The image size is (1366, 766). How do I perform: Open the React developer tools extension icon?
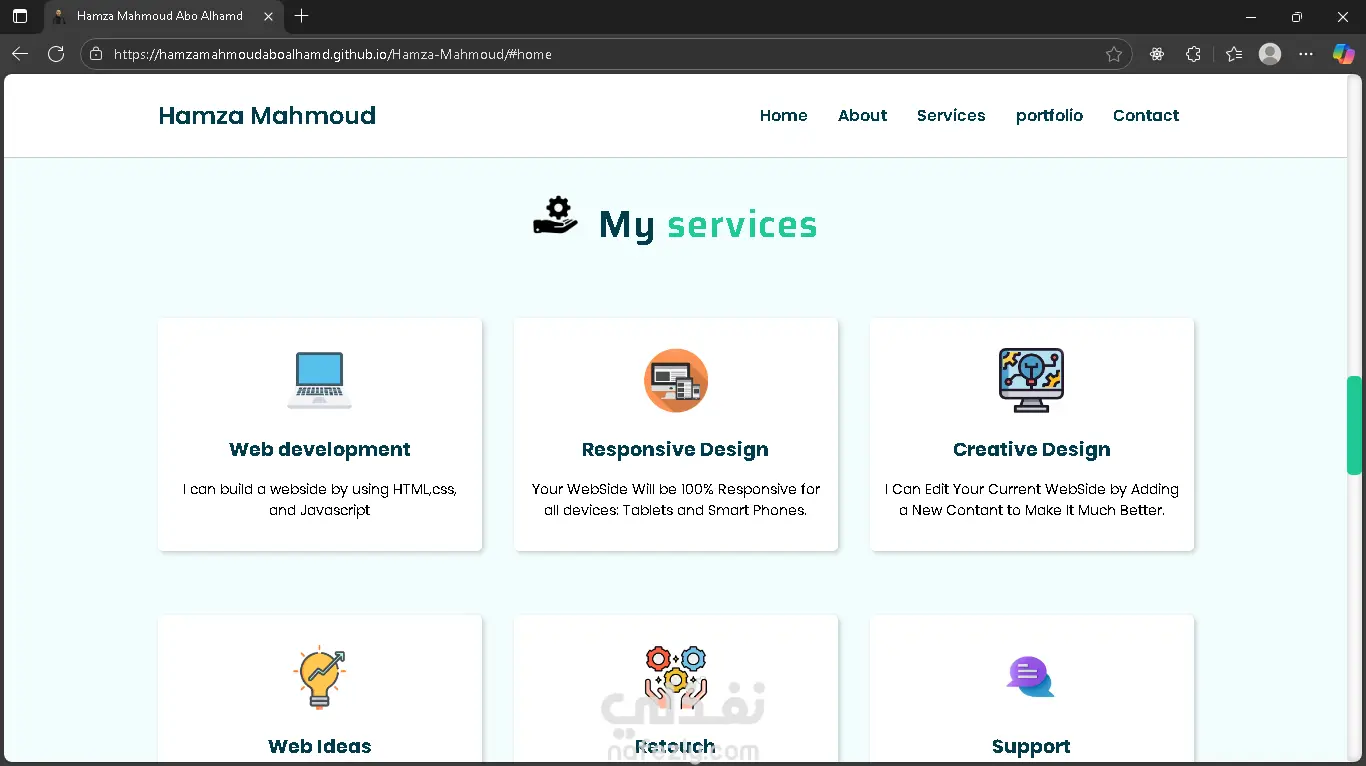point(1157,54)
